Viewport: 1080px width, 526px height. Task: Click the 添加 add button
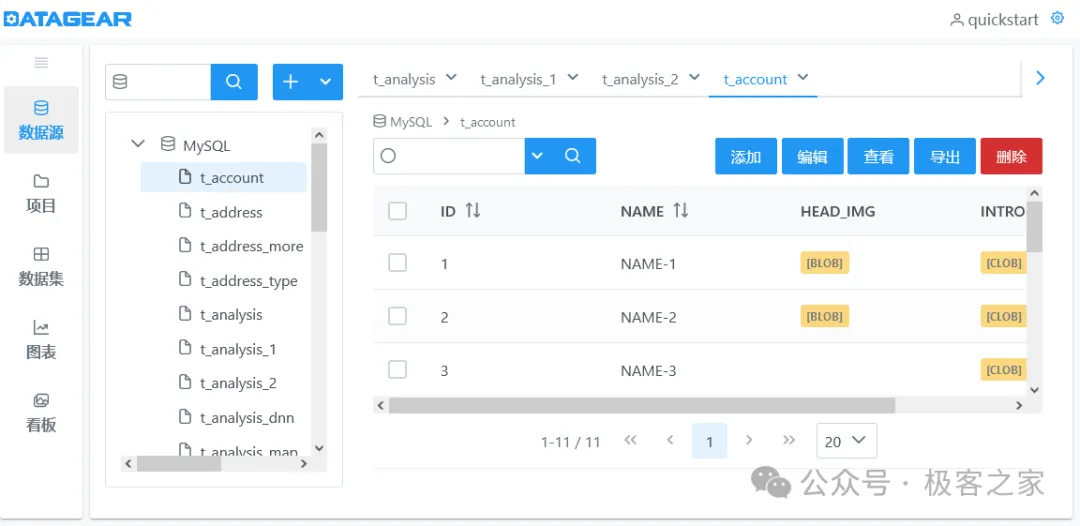coord(746,156)
